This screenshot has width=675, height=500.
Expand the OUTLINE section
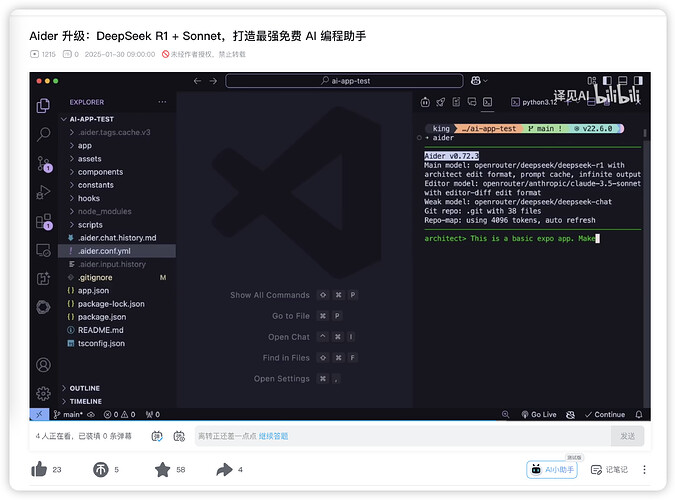(84, 388)
